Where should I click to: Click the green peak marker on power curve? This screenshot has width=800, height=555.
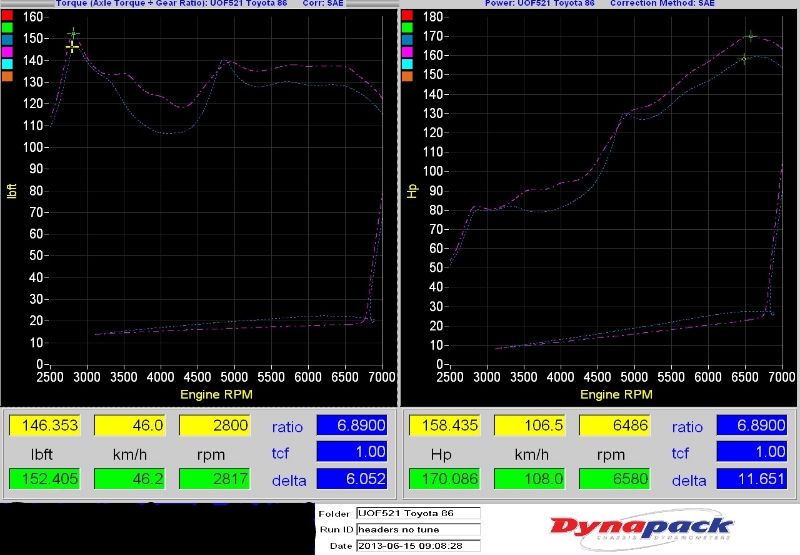click(x=750, y=37)
